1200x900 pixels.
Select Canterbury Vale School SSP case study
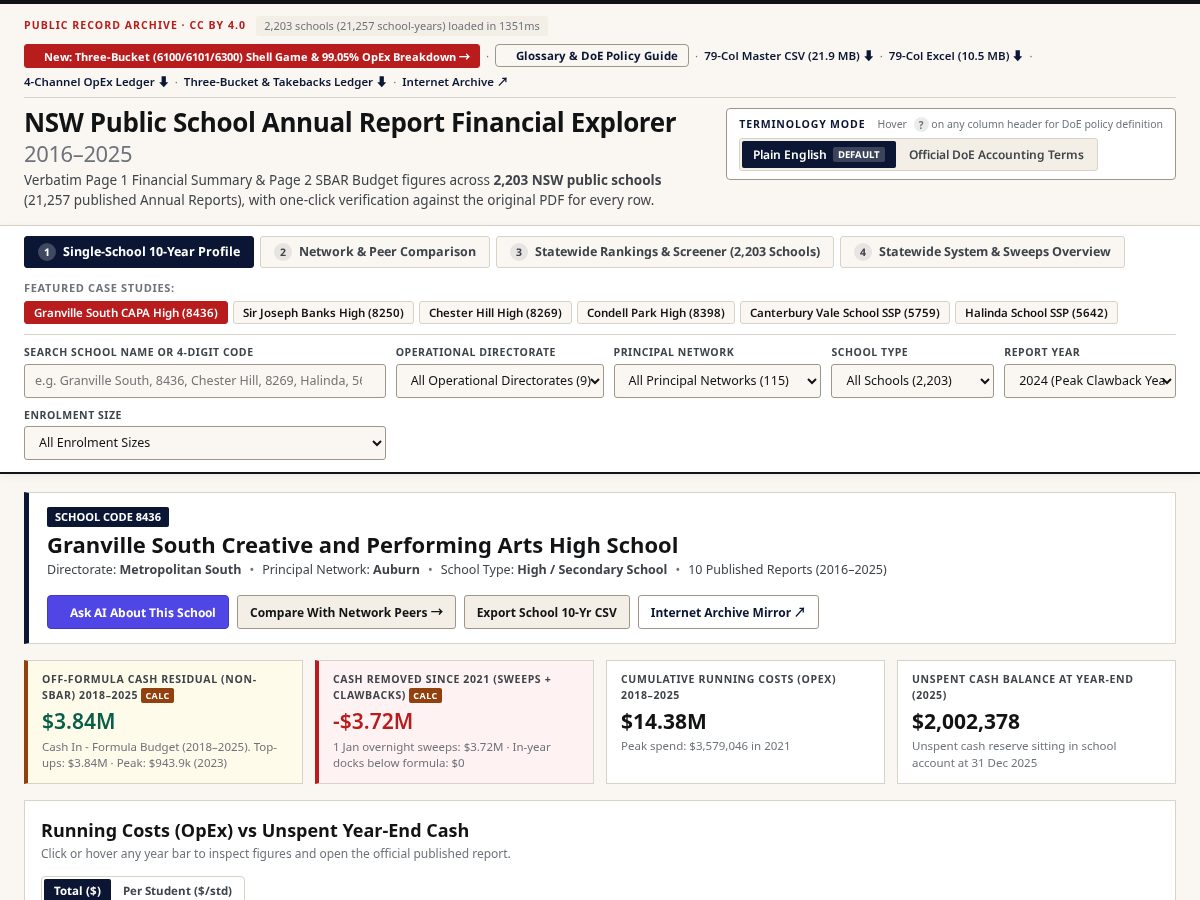[845, 313]
